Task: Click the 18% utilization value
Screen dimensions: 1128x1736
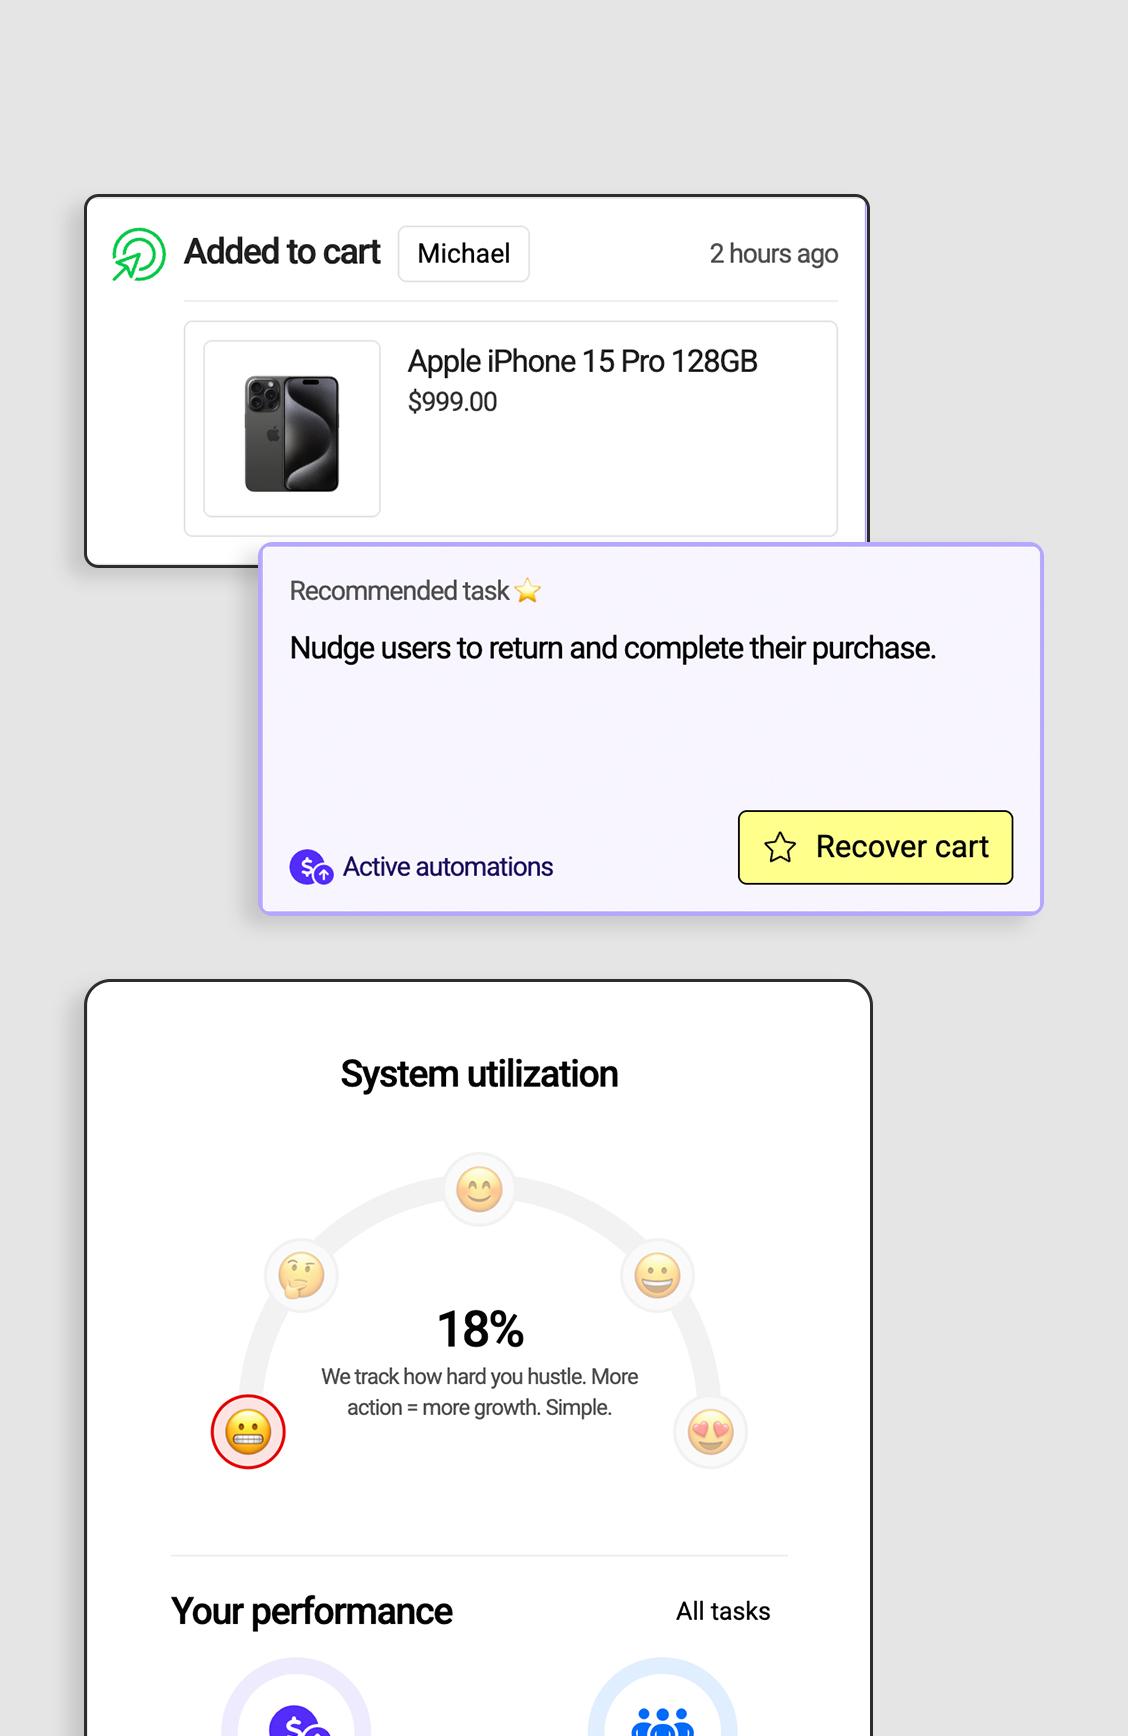Action: pos(480,1329)
